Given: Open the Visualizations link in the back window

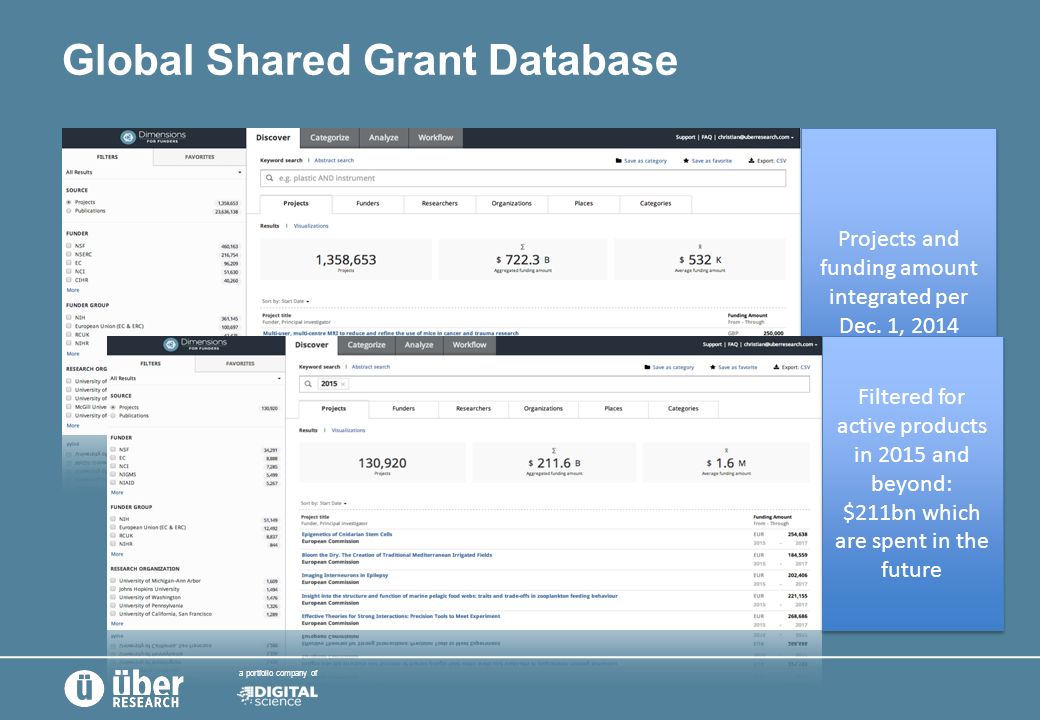Looking at the screenshot, I should (x=311, y=226).
